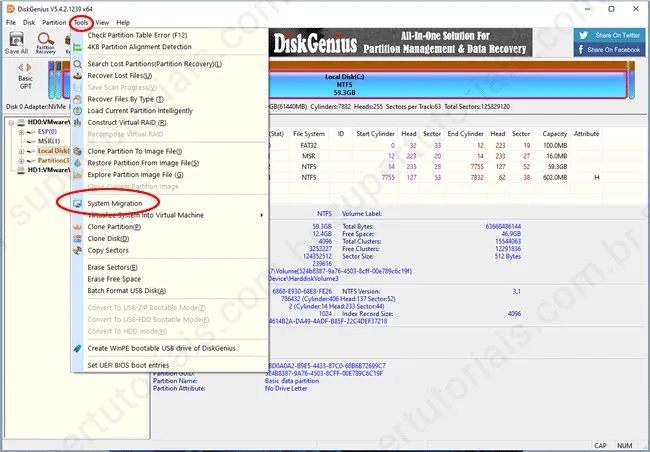Expand the ESP(0) partition node

[x=21, y=132]
